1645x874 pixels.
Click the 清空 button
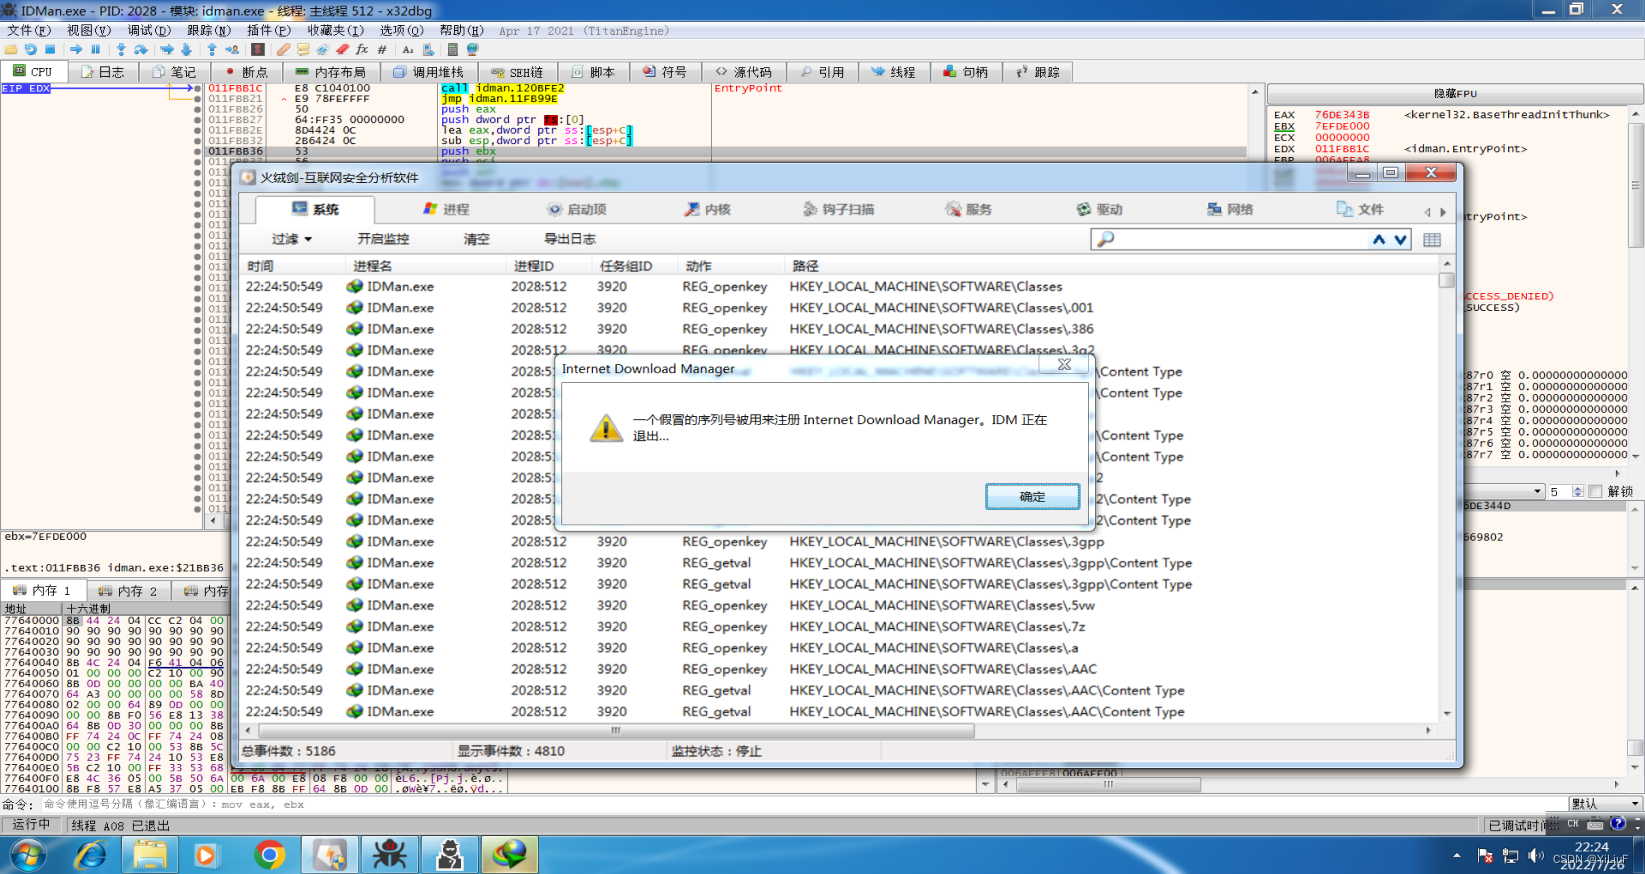pyautogui.click(x=477, y=239)
